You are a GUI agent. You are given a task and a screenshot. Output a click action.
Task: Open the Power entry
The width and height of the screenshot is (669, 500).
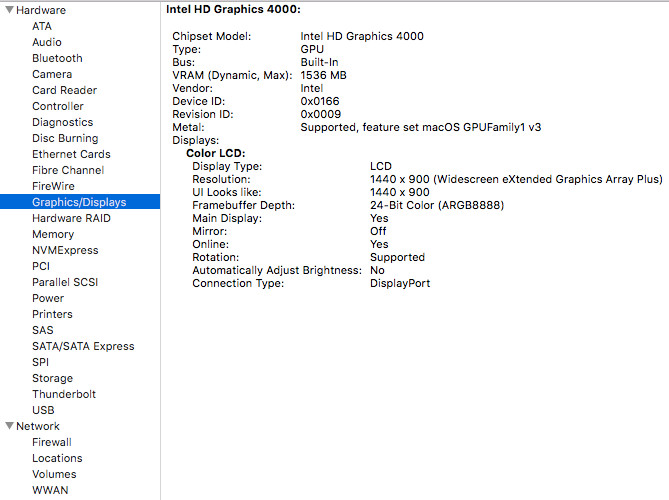click(x=48, y=298)
